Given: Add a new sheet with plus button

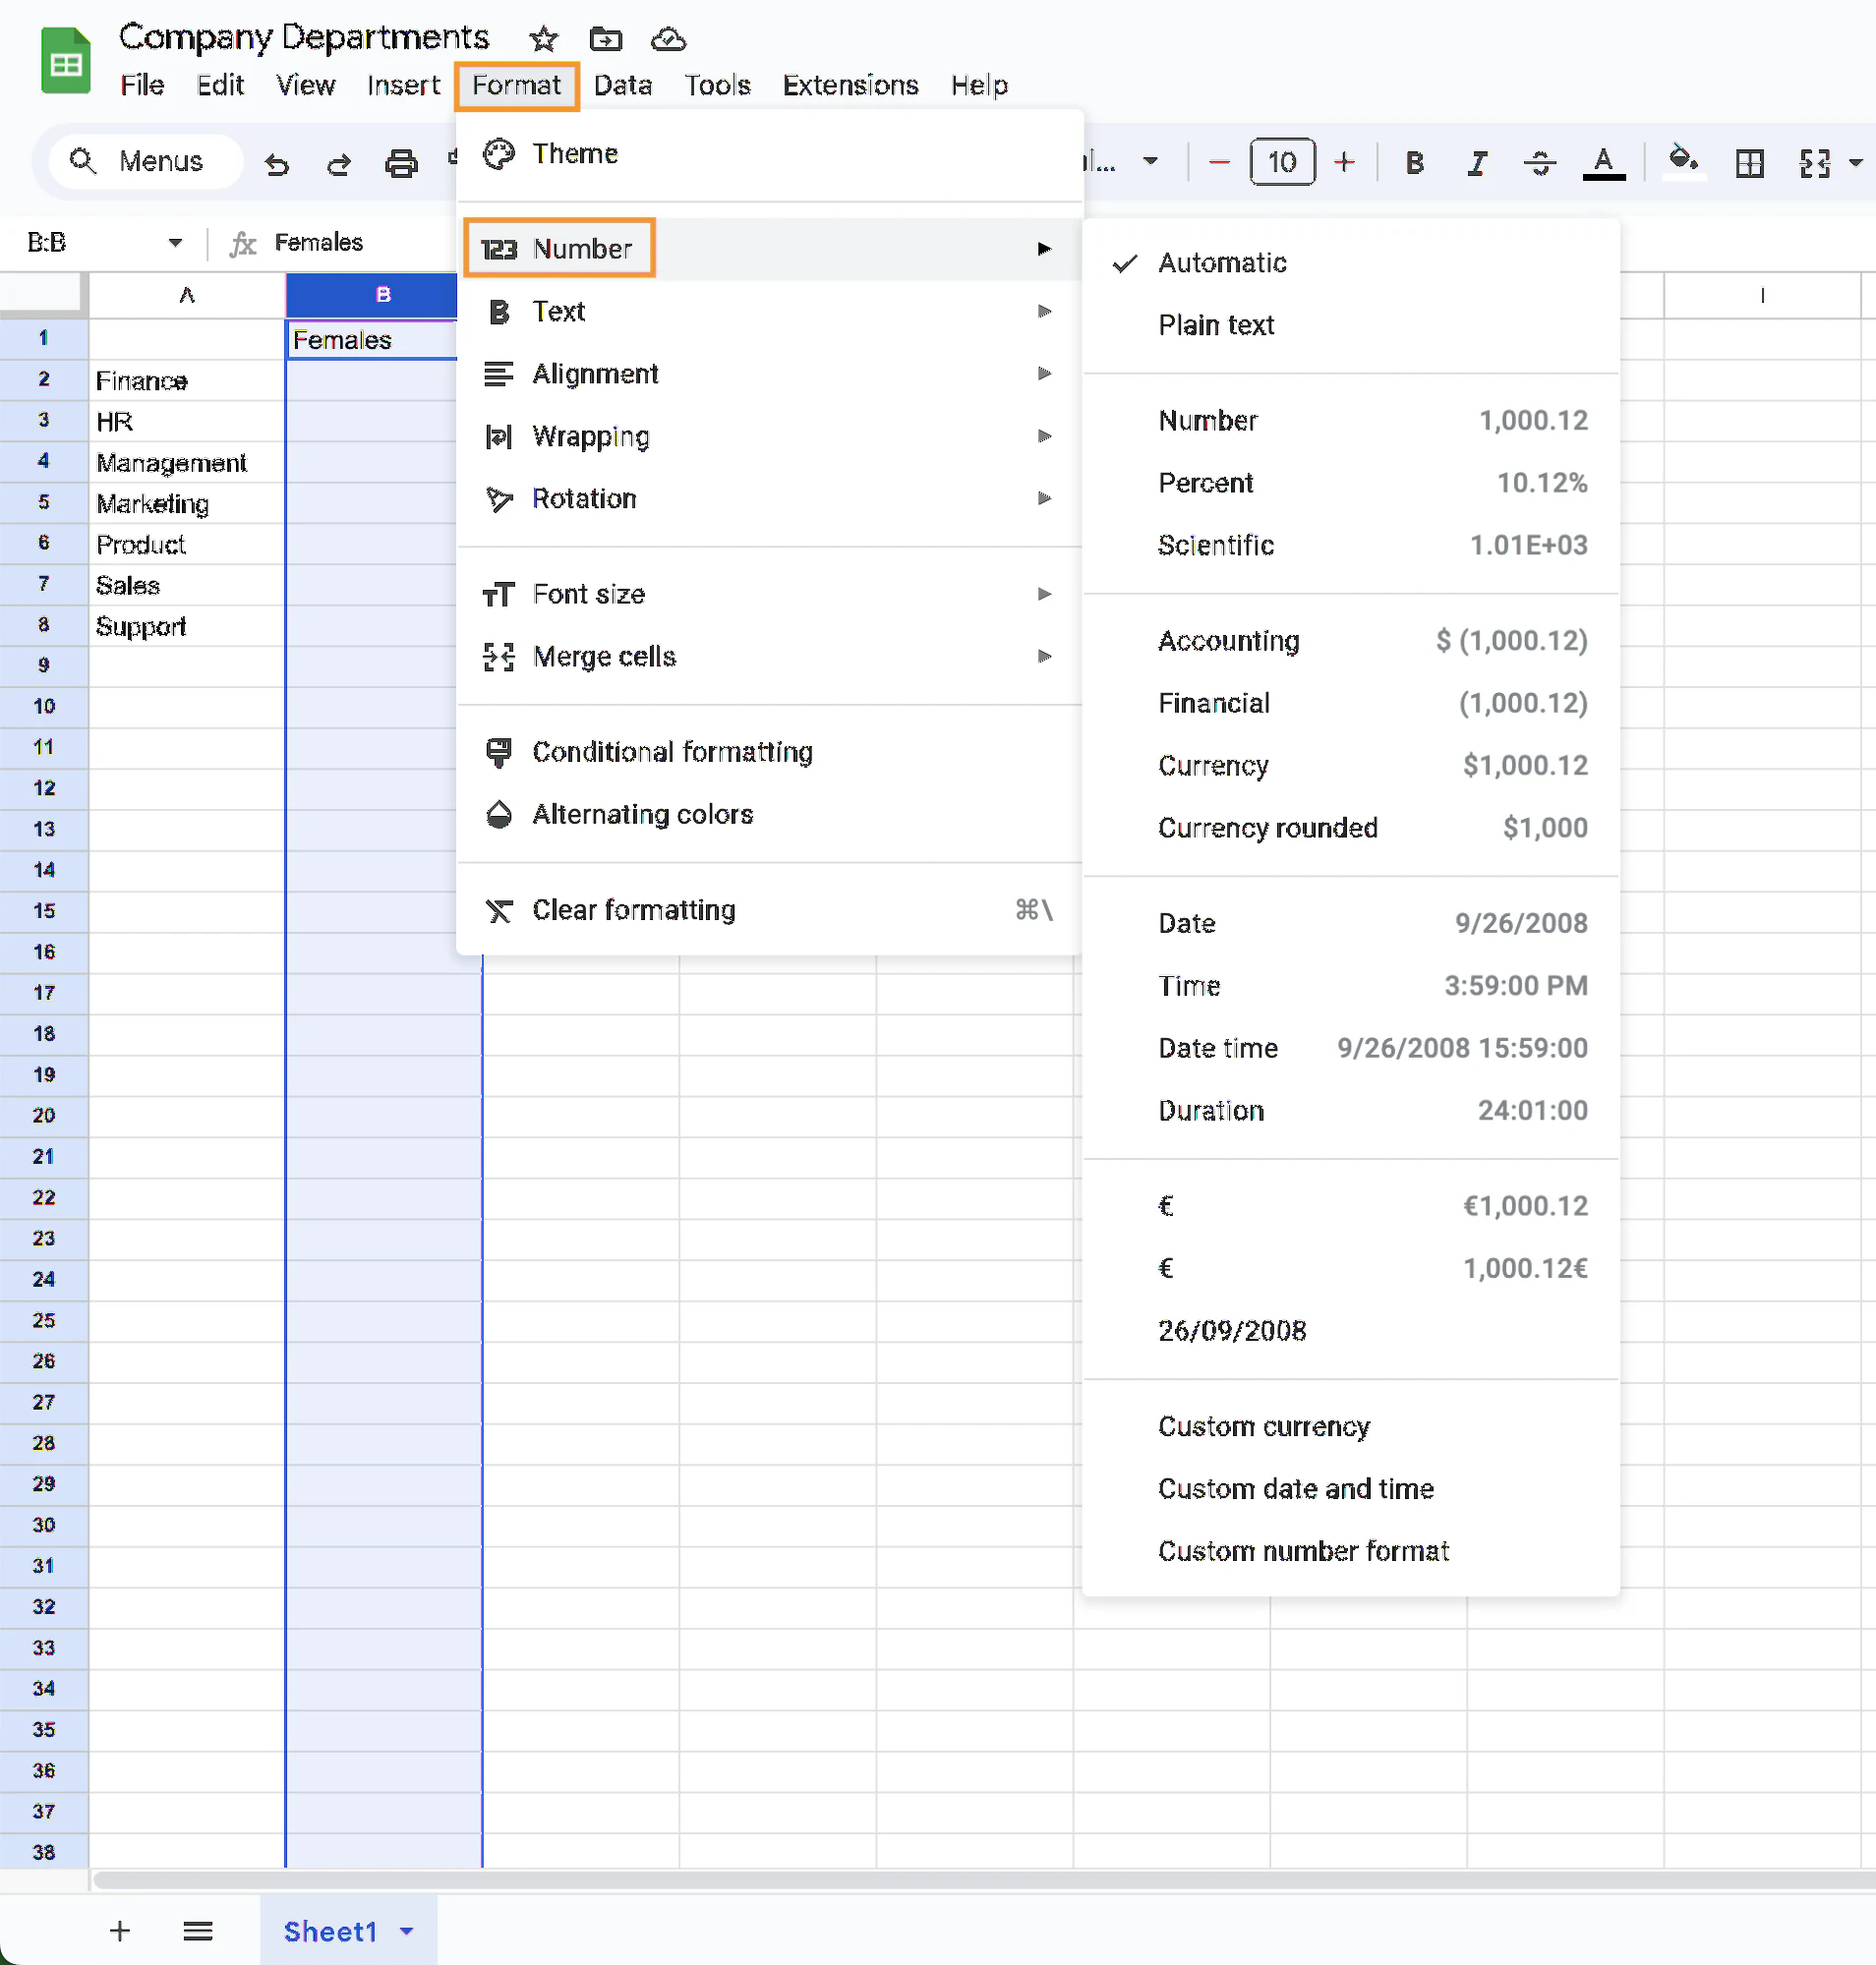Looking at the screenshot, I should [x=120, y=1931].
